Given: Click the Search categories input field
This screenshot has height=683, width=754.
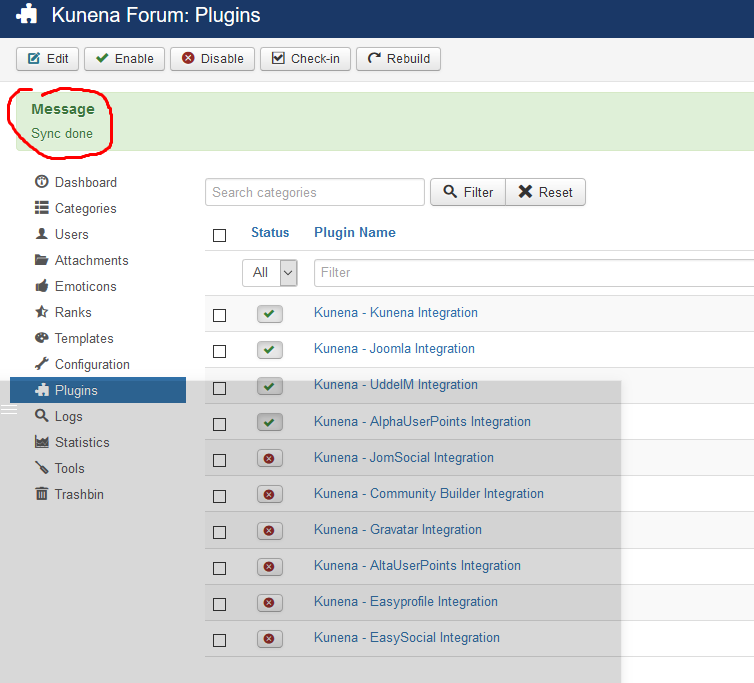Looking at the screenshot, I should (314, 192).
